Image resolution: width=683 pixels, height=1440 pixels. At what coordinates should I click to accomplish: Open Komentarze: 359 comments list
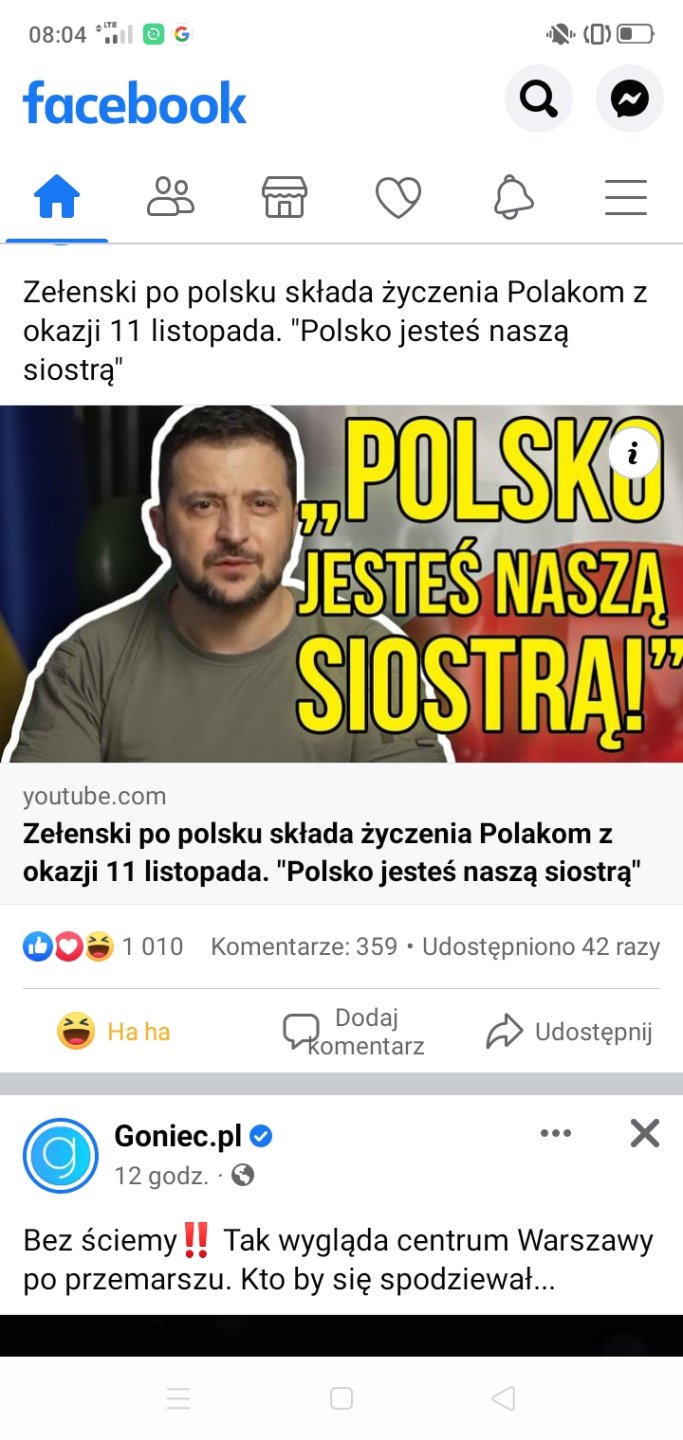(304, 946)
